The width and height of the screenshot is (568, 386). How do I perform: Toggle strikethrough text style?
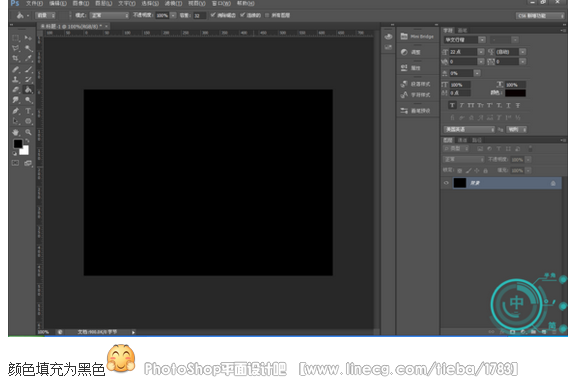pyautogui.click(x=518, y=105)
